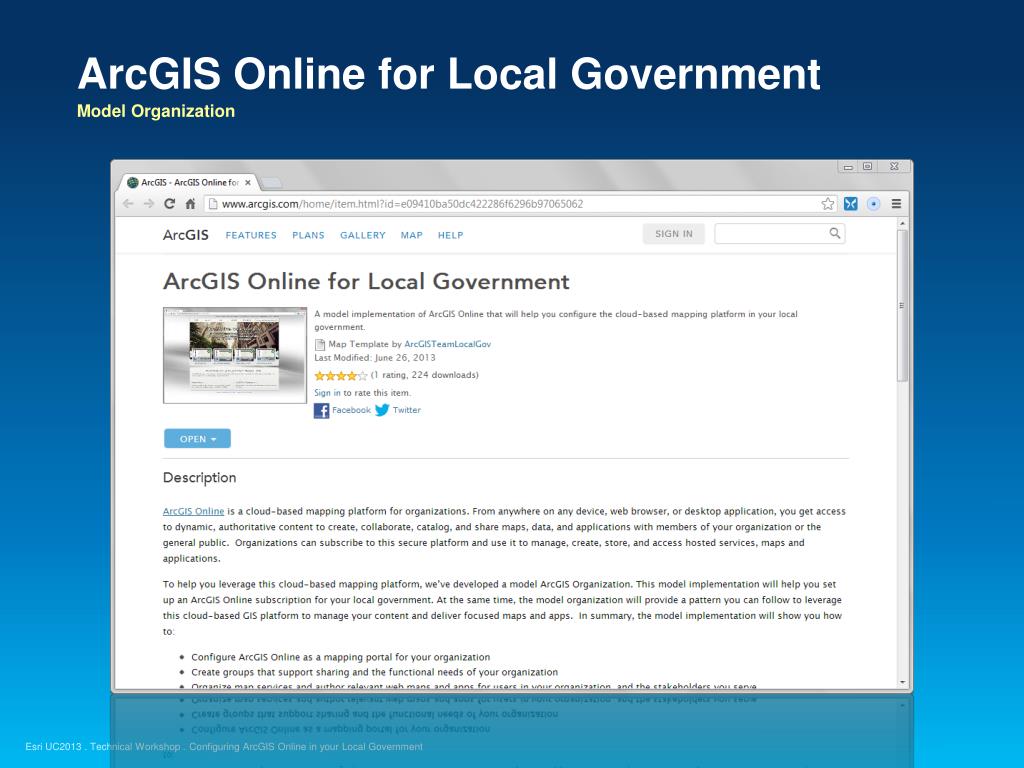Click bullet 'Create groups that support sharing'
This screenshot has height=768, width=1024.
click(x=374, y=672)
